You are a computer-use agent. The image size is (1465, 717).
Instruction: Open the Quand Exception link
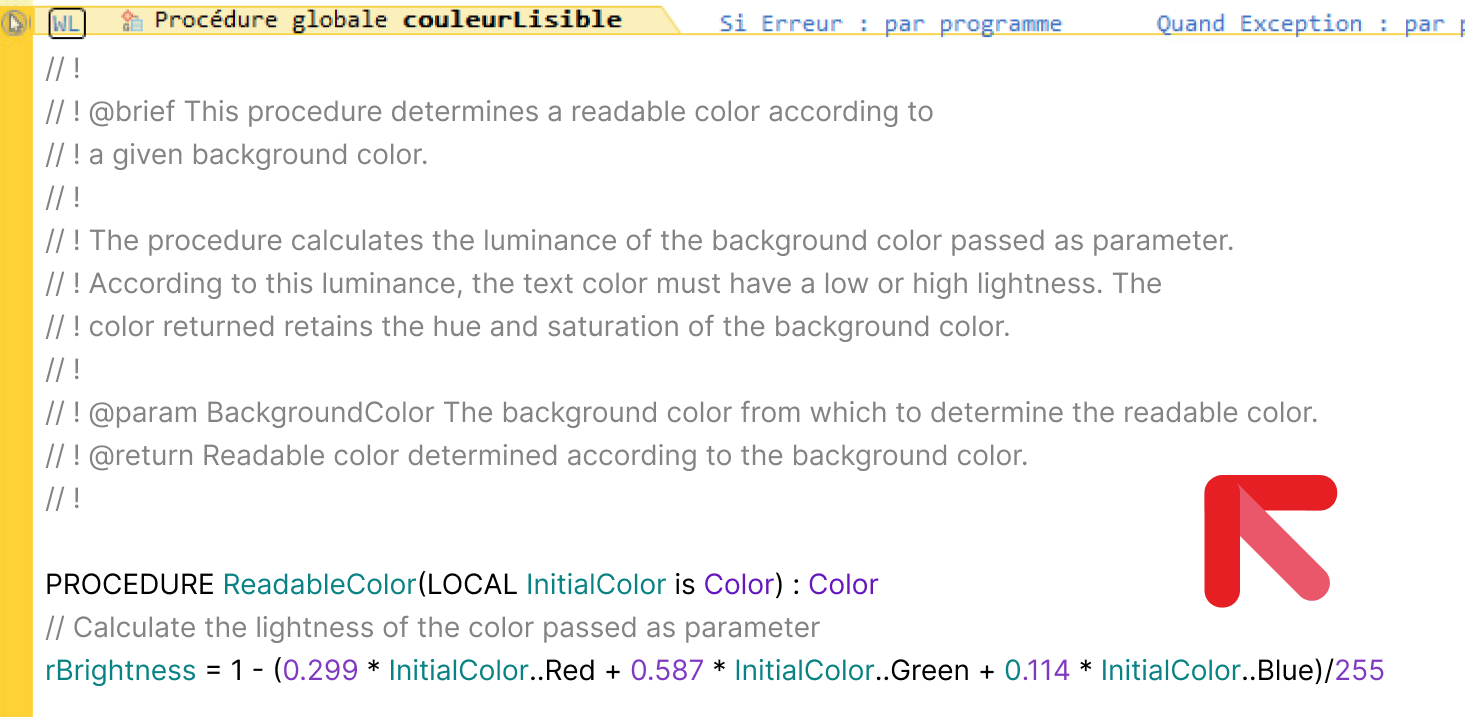[x=1310, y=24]
